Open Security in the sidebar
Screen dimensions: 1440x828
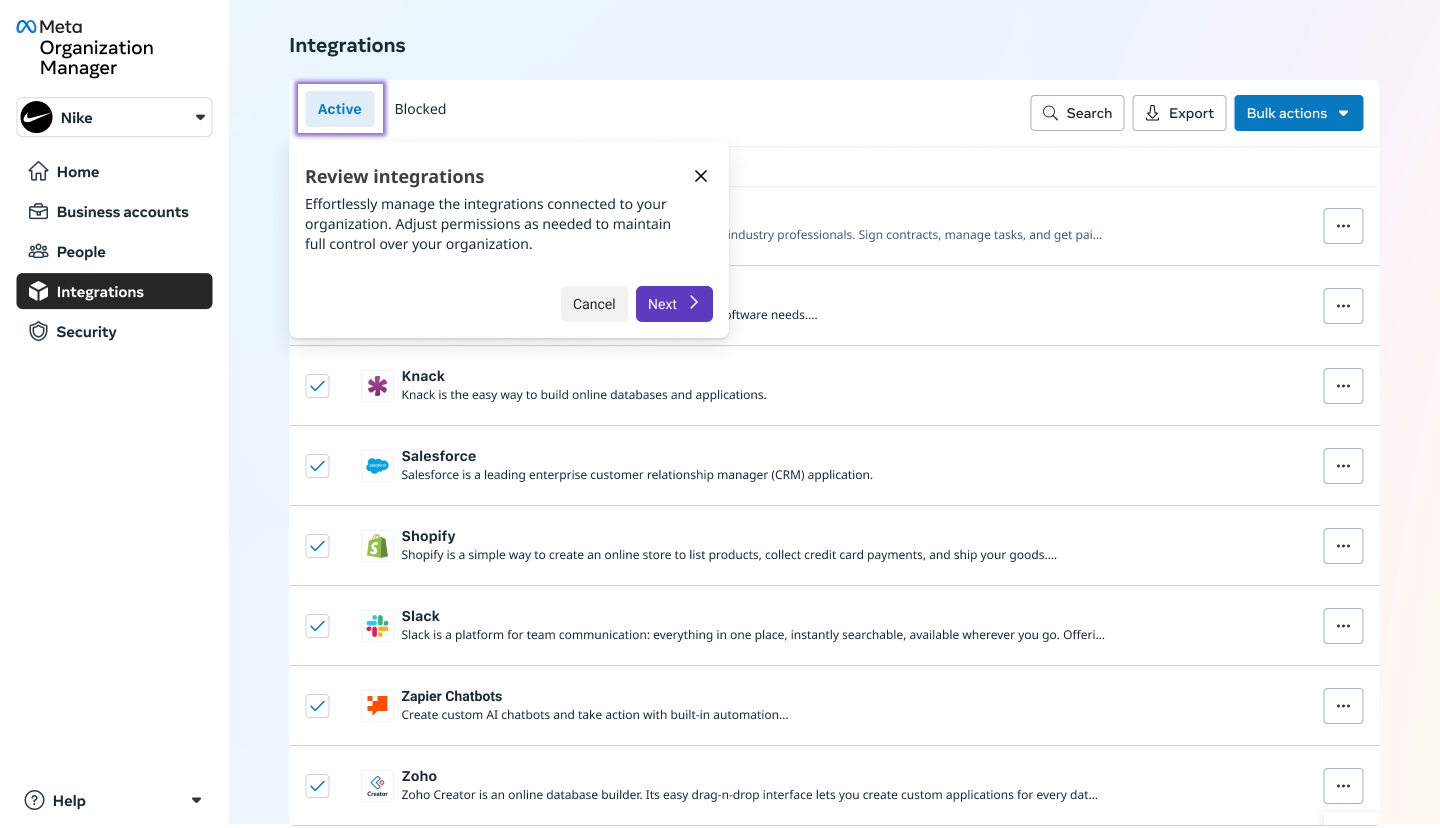click(x=86, y=332)
